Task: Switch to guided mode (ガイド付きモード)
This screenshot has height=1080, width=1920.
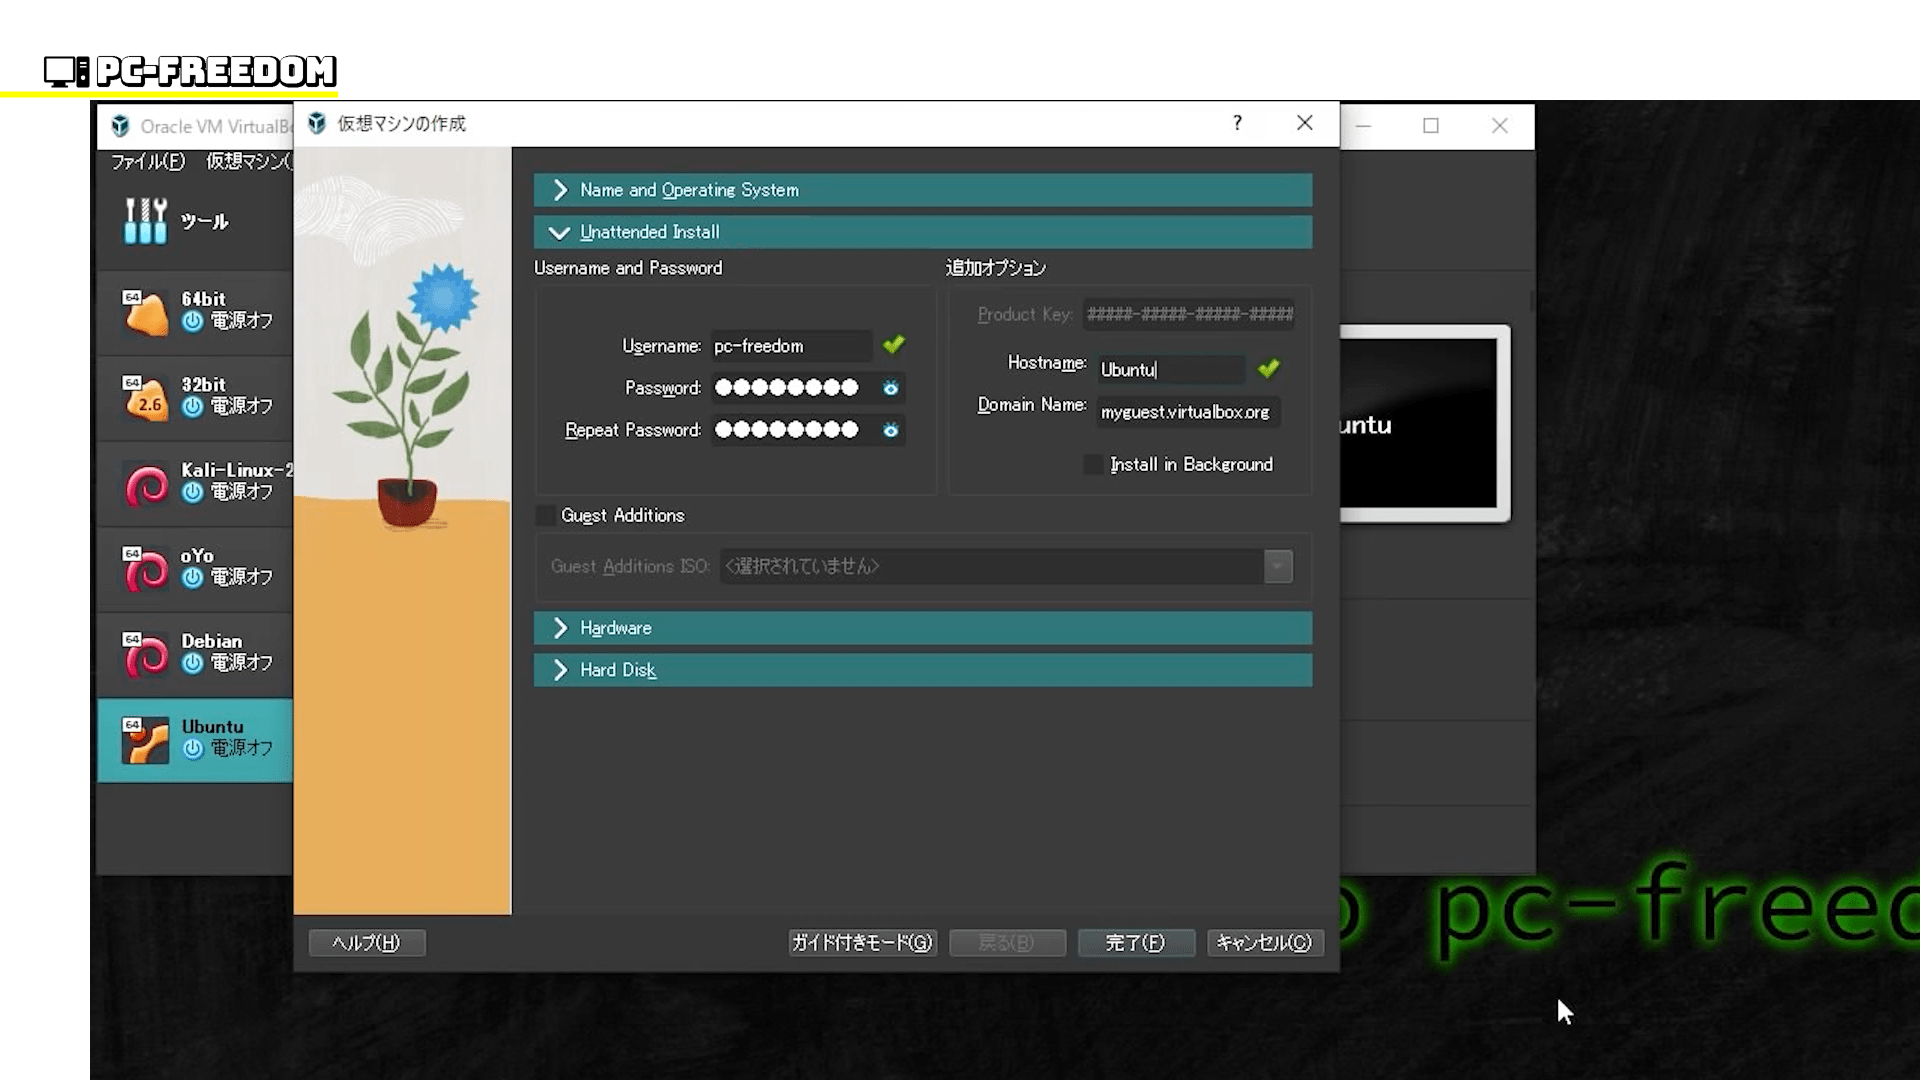Action: tap(862, 943)
